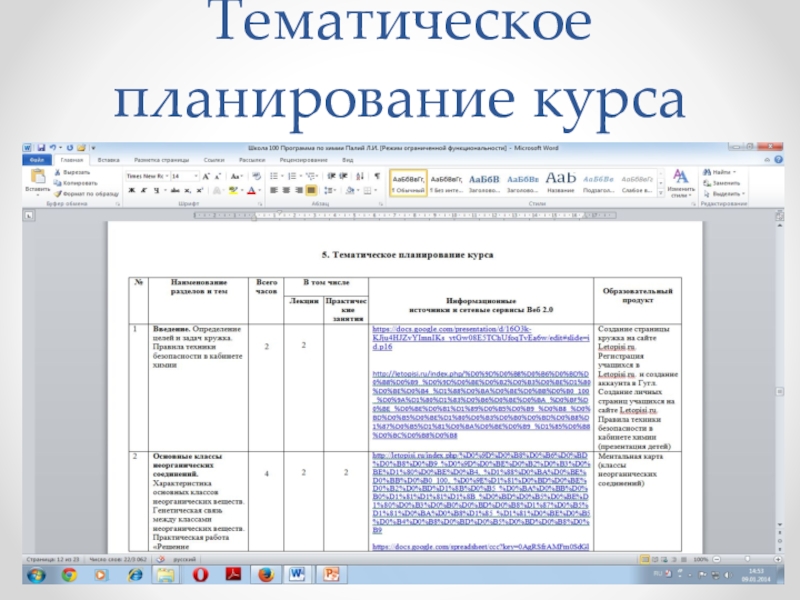Viewport: 800px width, 600px height.
Task: Click Copy (Копировать) in the clipboard group
Action: coord(76,183)
